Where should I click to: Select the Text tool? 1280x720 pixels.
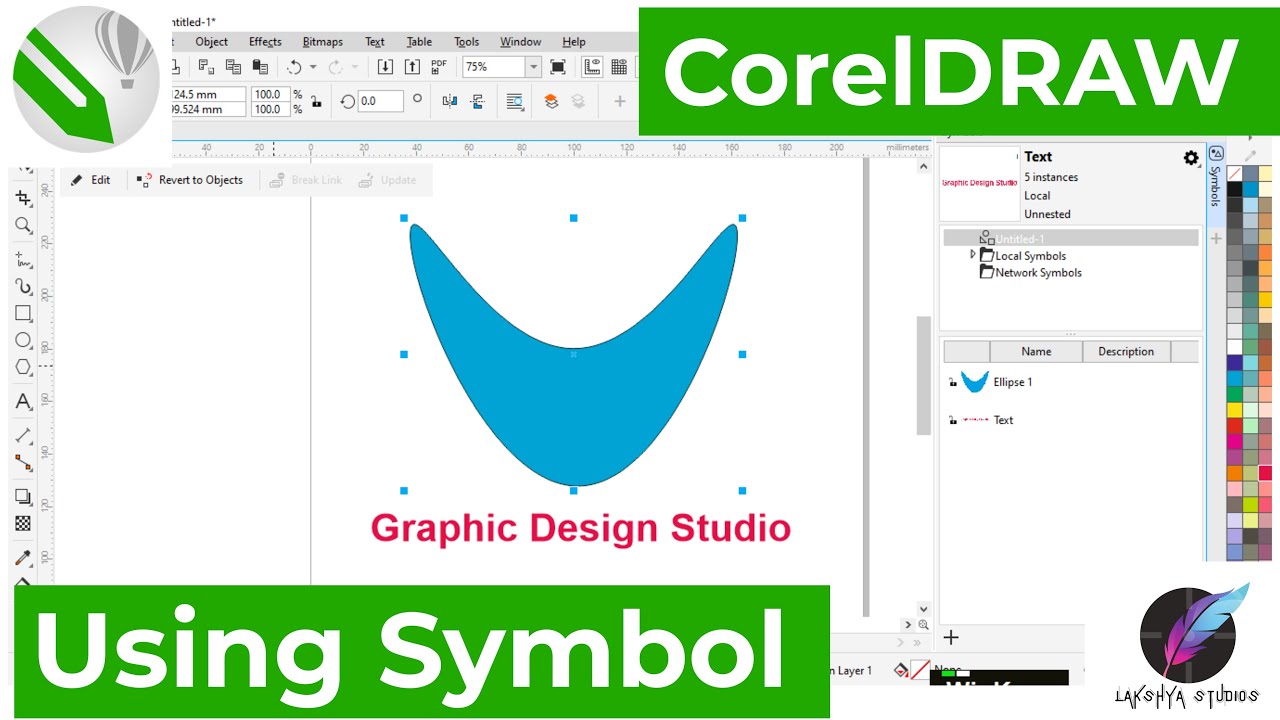23,402
